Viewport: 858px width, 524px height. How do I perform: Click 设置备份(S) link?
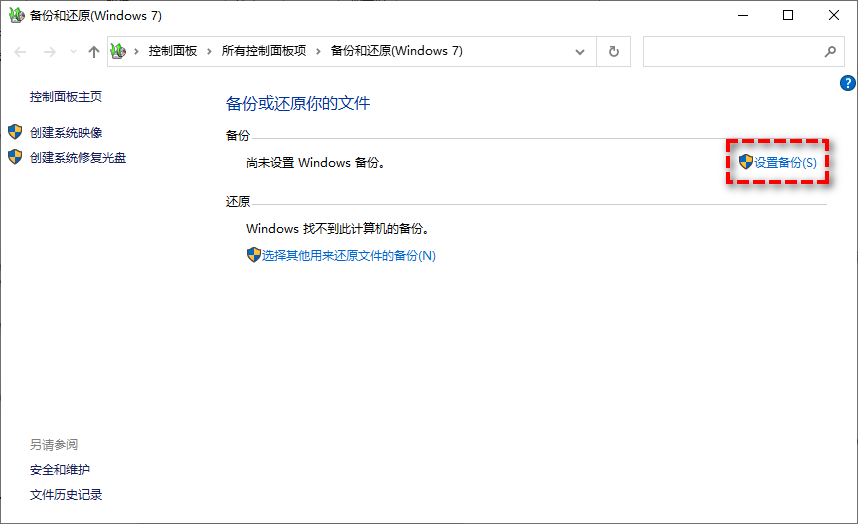(x=785, y=162)
